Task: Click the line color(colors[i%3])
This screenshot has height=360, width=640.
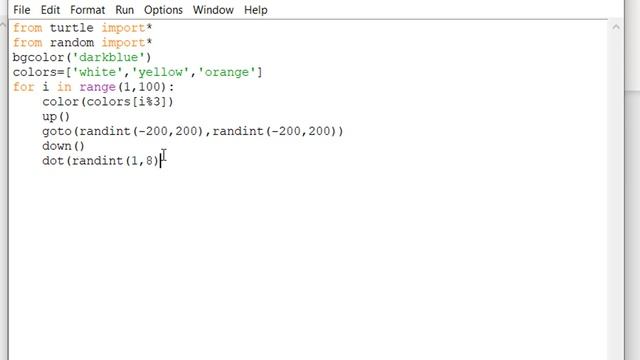Action: tap(108, 102)
